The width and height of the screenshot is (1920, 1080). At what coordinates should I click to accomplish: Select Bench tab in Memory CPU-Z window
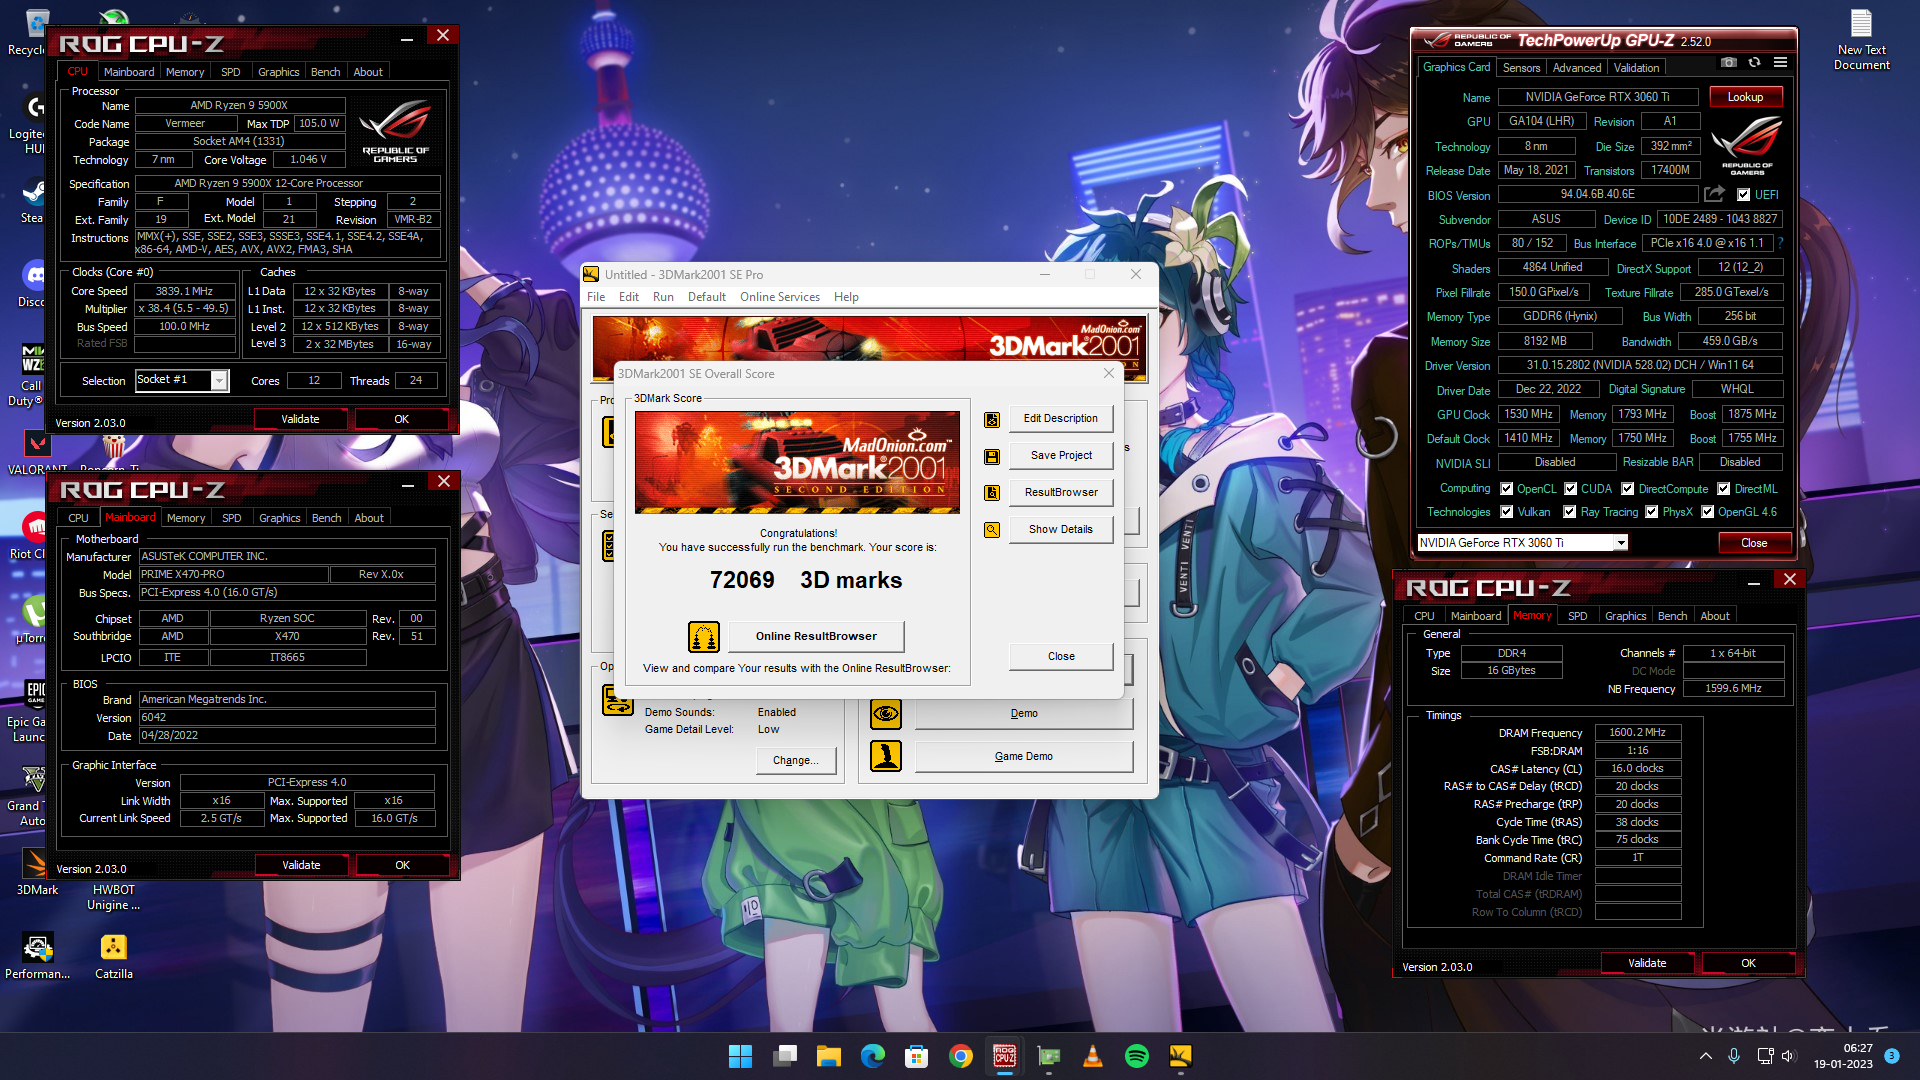[1672, 616]
